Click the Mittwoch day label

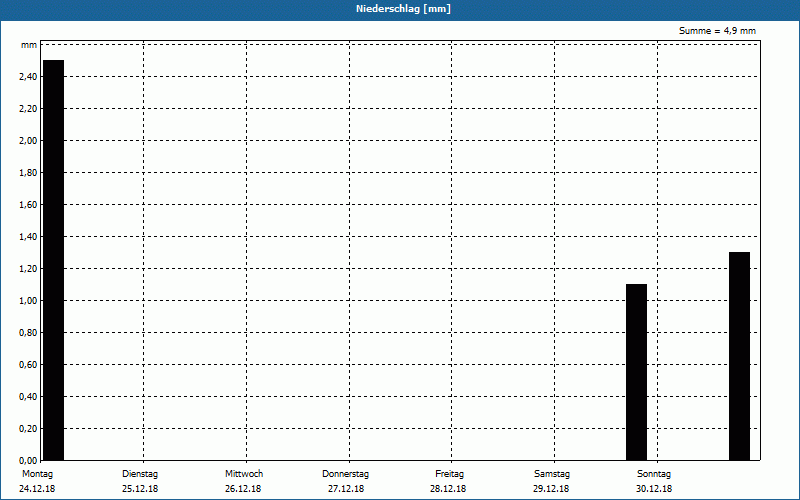tap(244, 474)
